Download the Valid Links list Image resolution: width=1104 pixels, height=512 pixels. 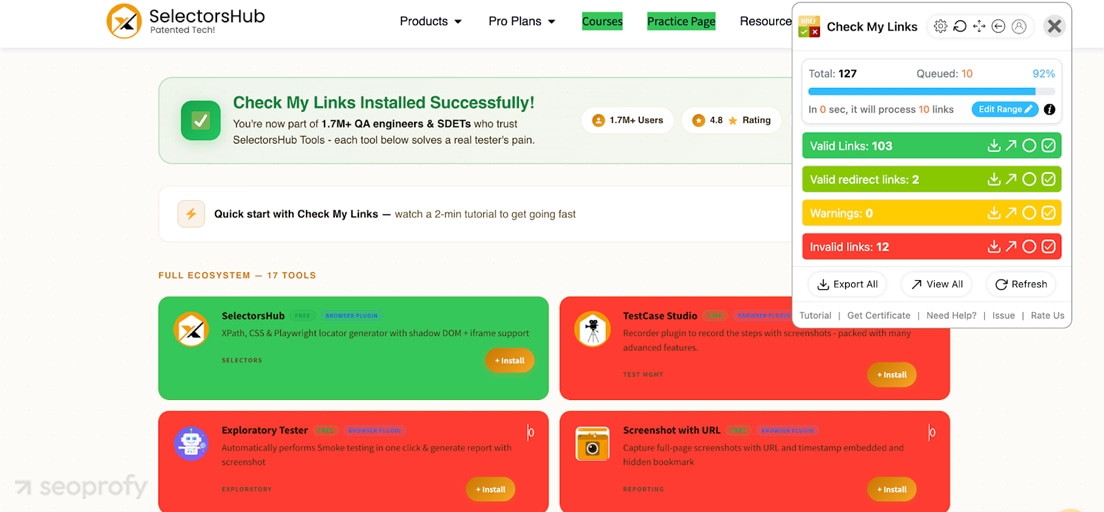pos(994,146)
